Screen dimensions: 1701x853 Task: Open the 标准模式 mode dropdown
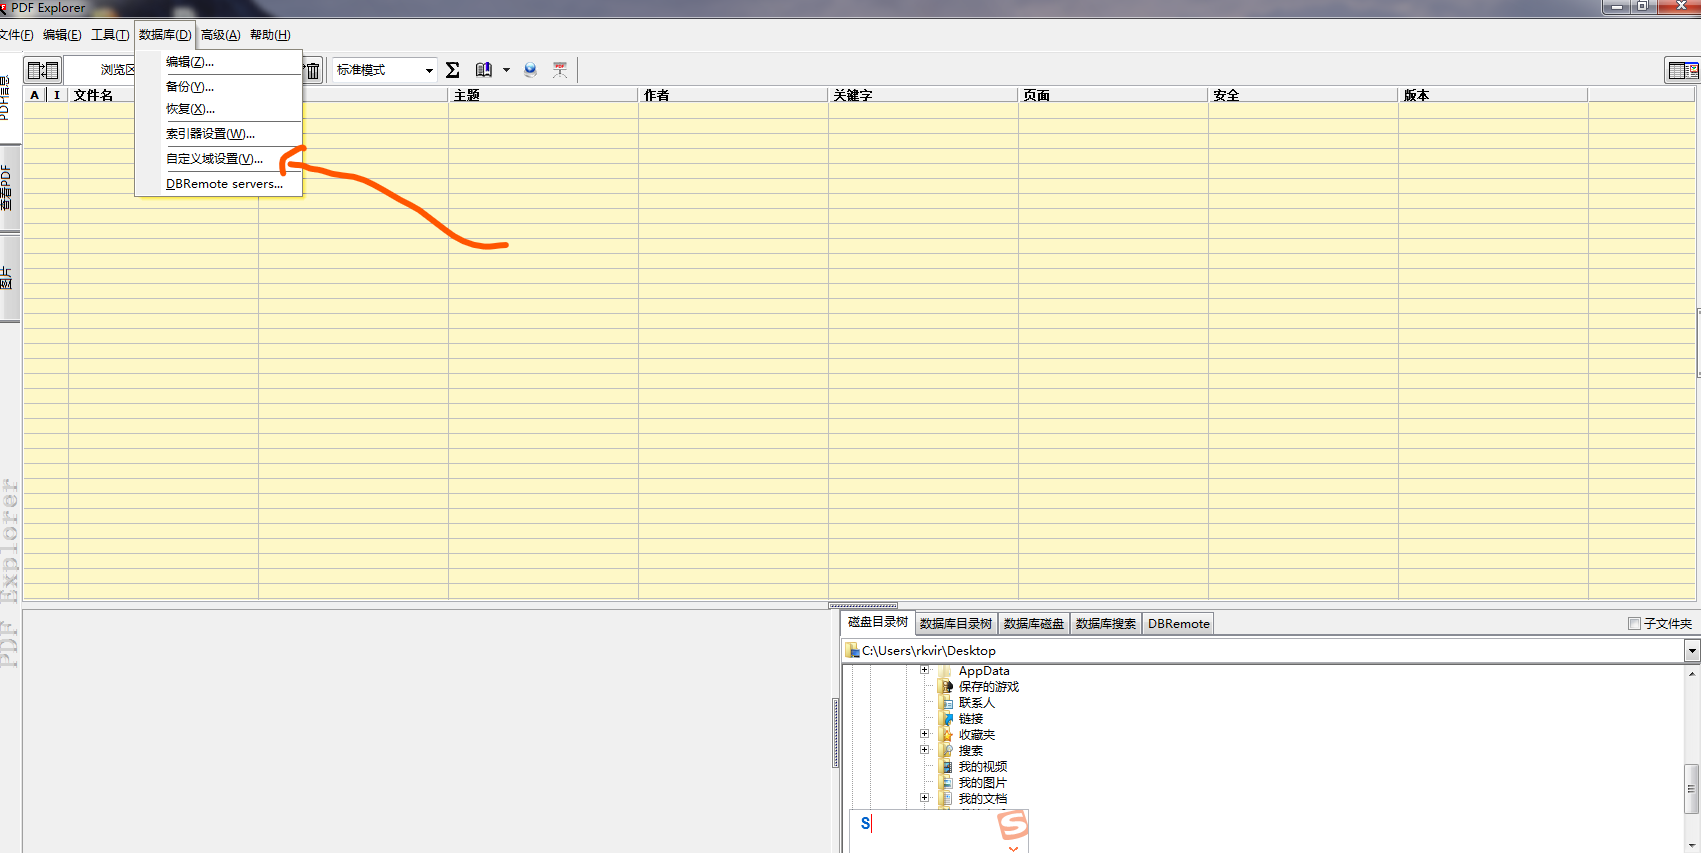[x=429, y=70]
